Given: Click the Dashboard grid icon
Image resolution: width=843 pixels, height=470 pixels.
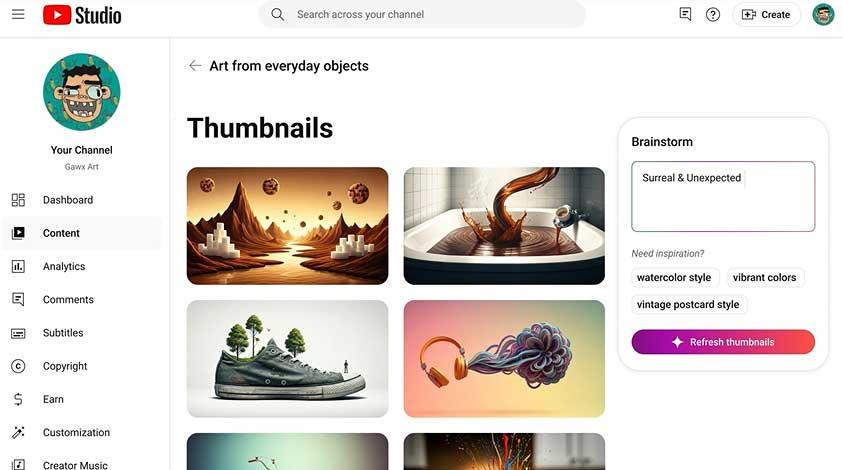Looking at the screenshot, I should [18, 200].
